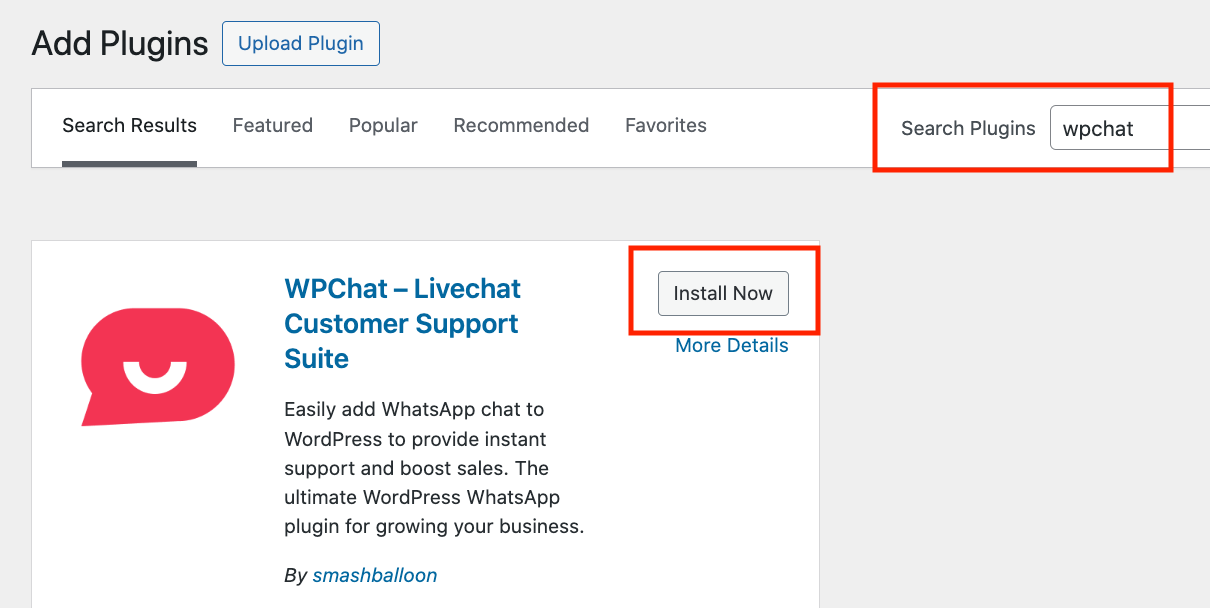Go to the Popular plugins tab
Image resolution: width=1210 pixels, height=608 pixels.
(383, 126)
